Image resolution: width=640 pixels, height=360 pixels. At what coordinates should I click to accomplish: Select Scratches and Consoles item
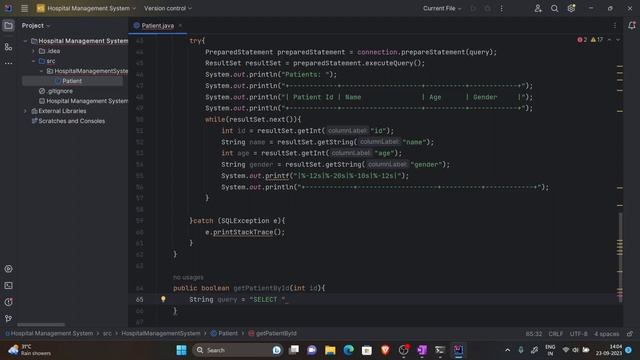[x=68, y=121]
